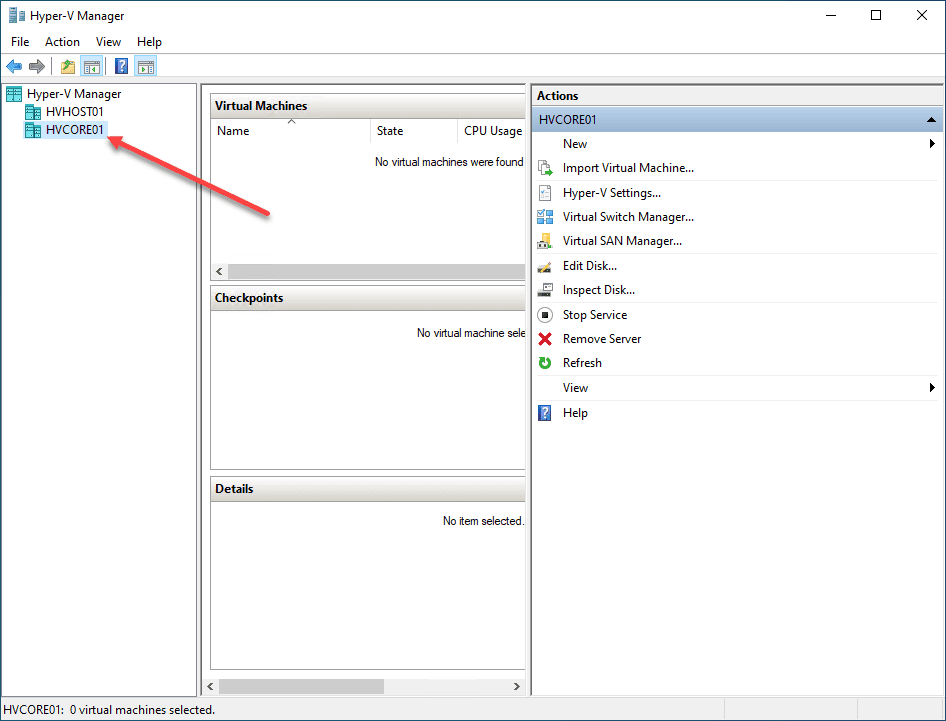Toggle the Show/Hide Action Pane icon
Screen dimensions: 946x721
tap(146, 66)
